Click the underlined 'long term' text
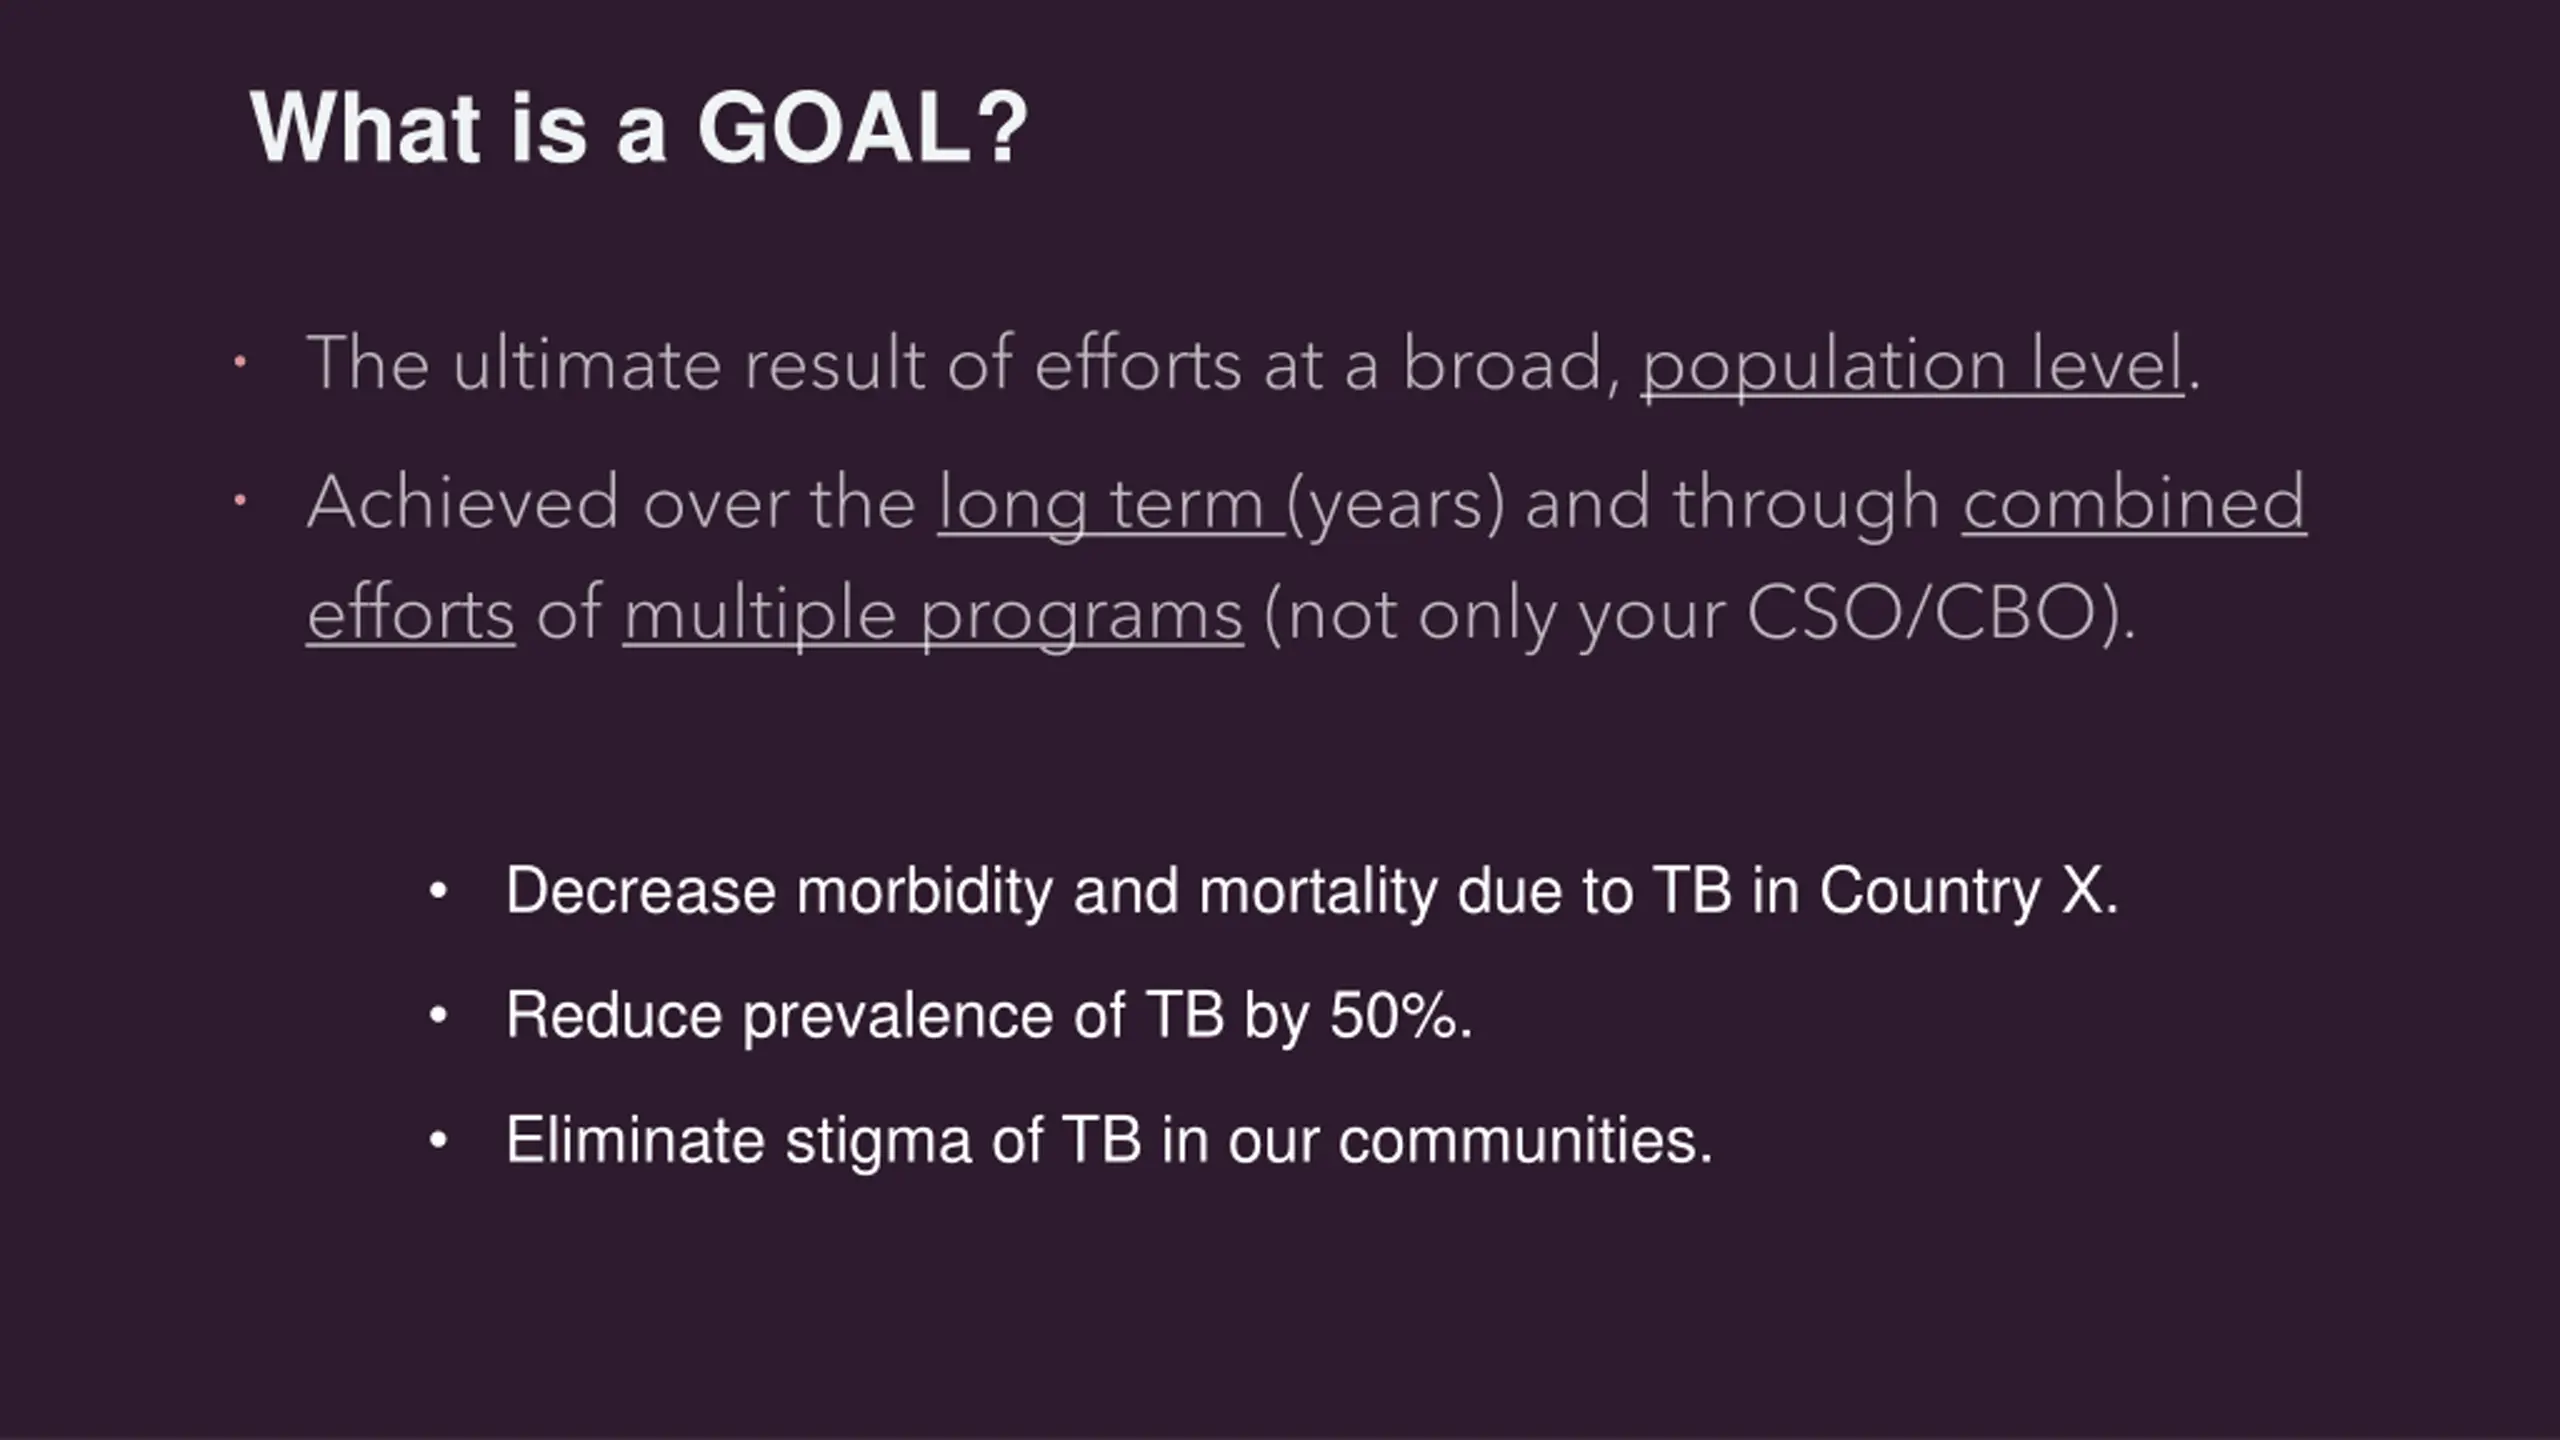The height and width of the screenshot is (1440, 2560). click(1109, 503)
